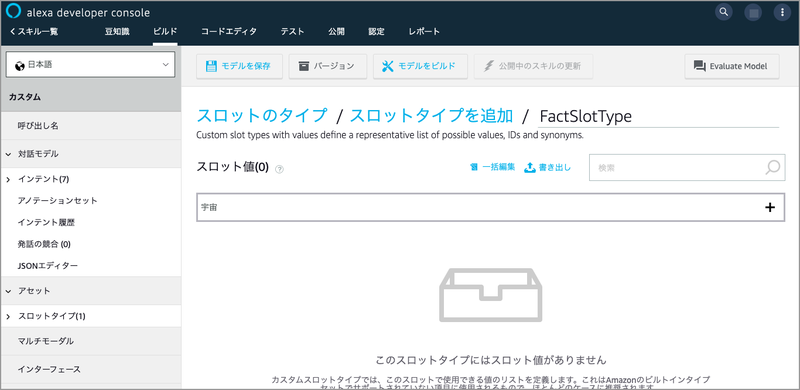Open the user profile square icon

(x=753, y=12)
